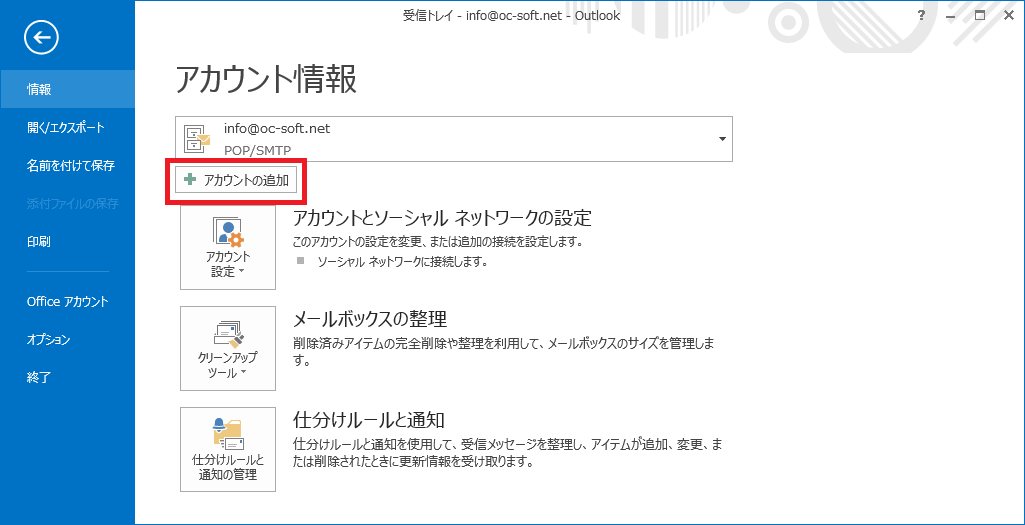Open the Office アカウント page
Viewport: 1025px width, 525px height.
coord(67,301)
